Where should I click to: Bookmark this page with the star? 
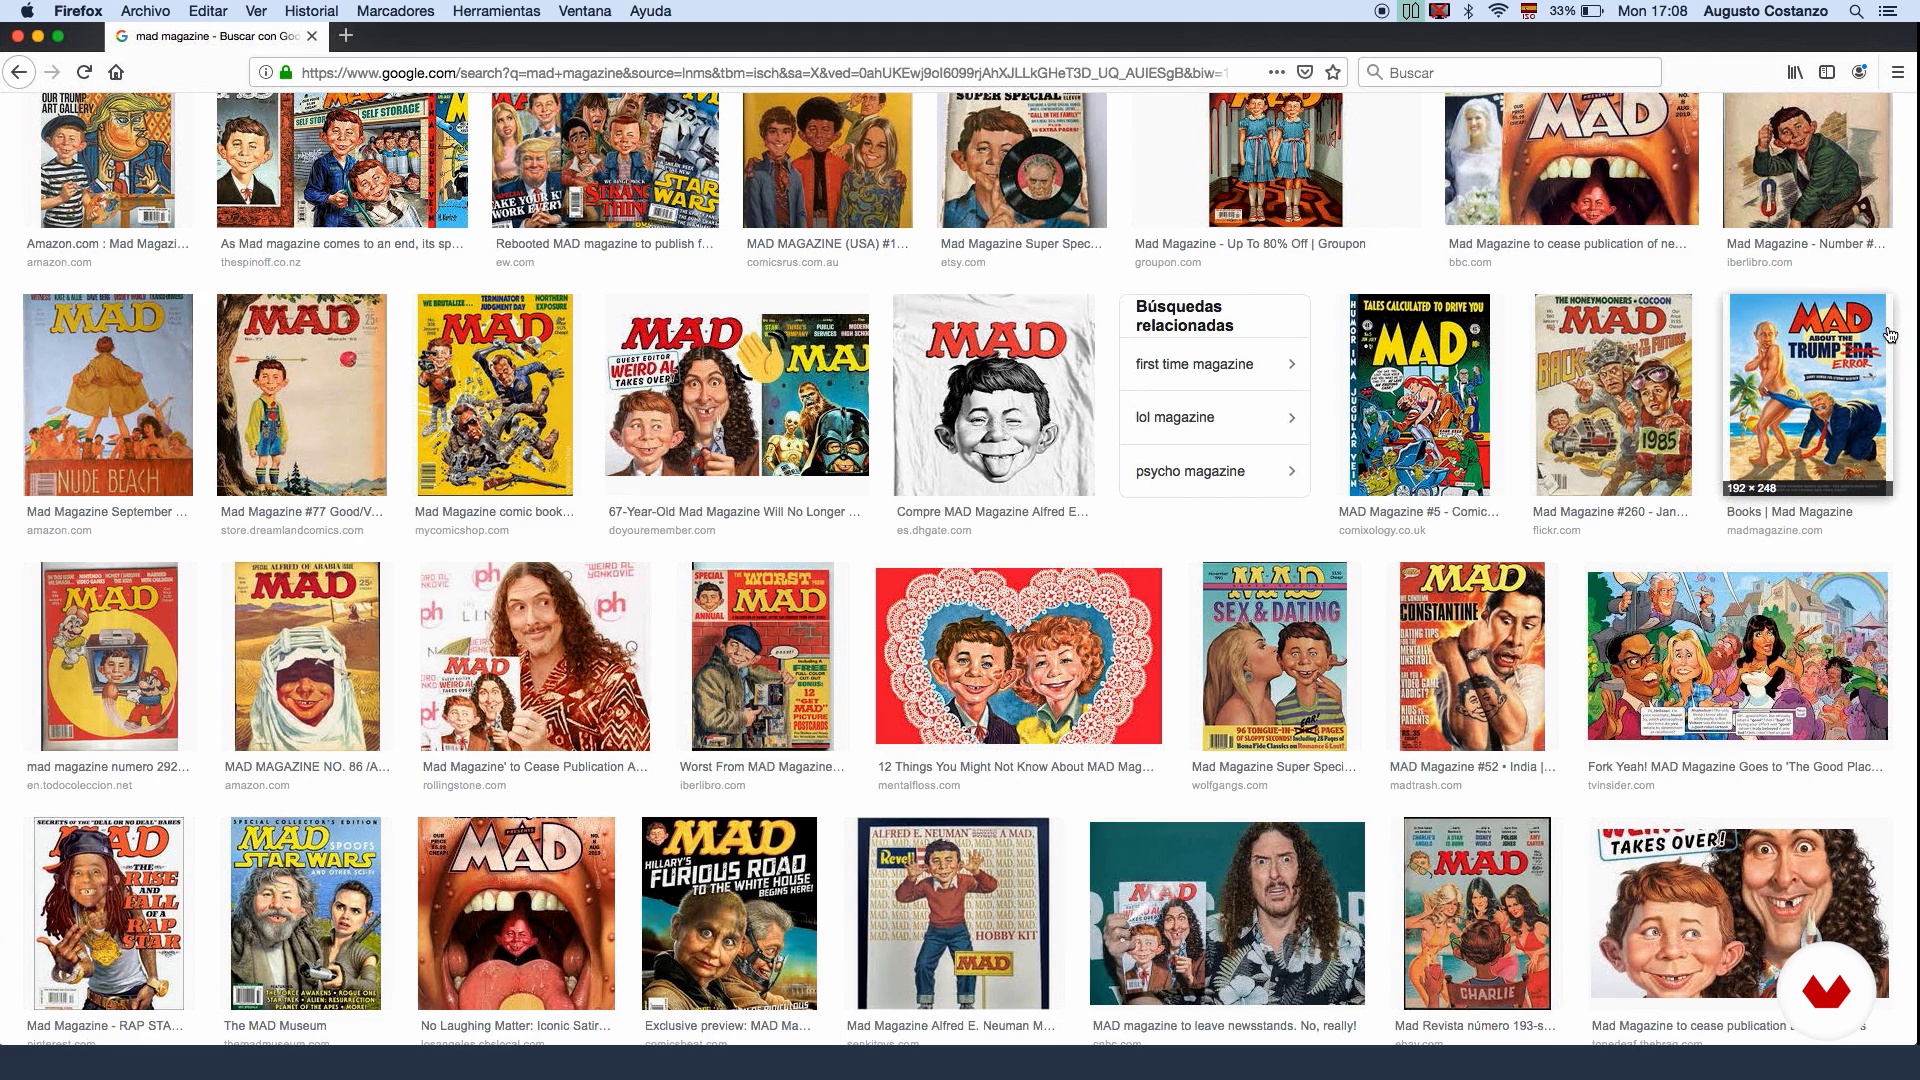tap(1333, 72)
